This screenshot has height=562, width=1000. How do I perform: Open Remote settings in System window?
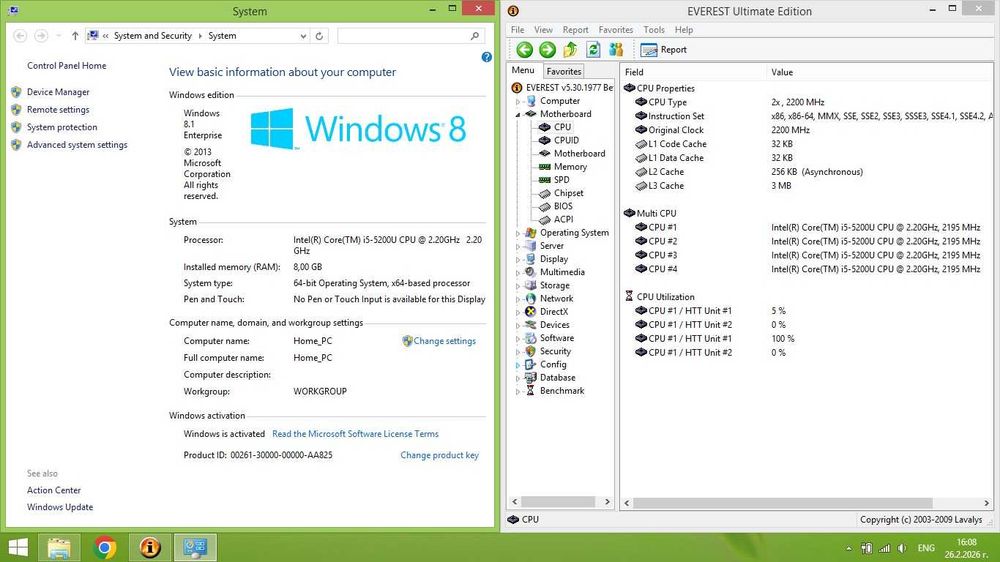point(58,110)
